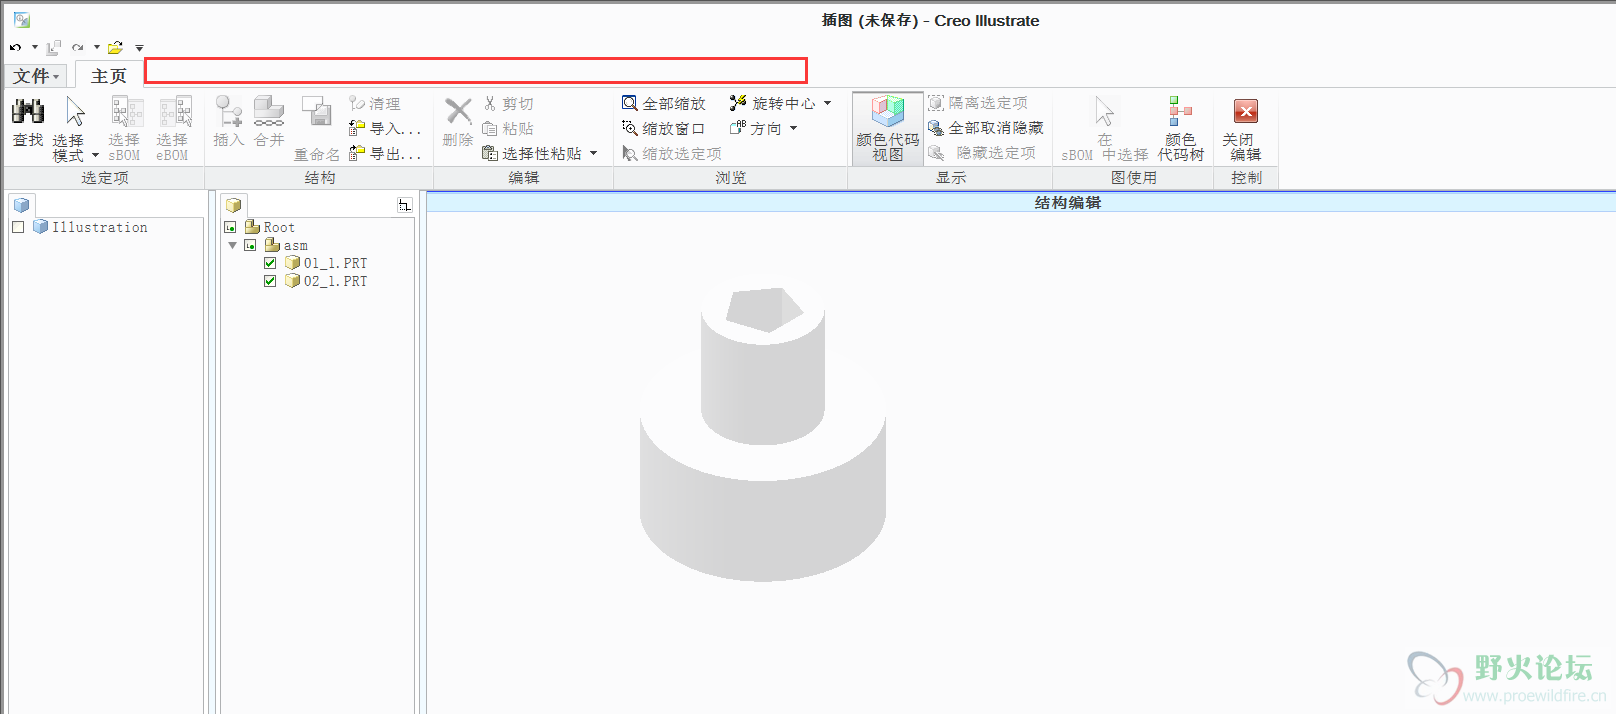Click the 剪切 cut scissors tool
The width and height of the screenshot is (1616, 714).
[508, 103]
